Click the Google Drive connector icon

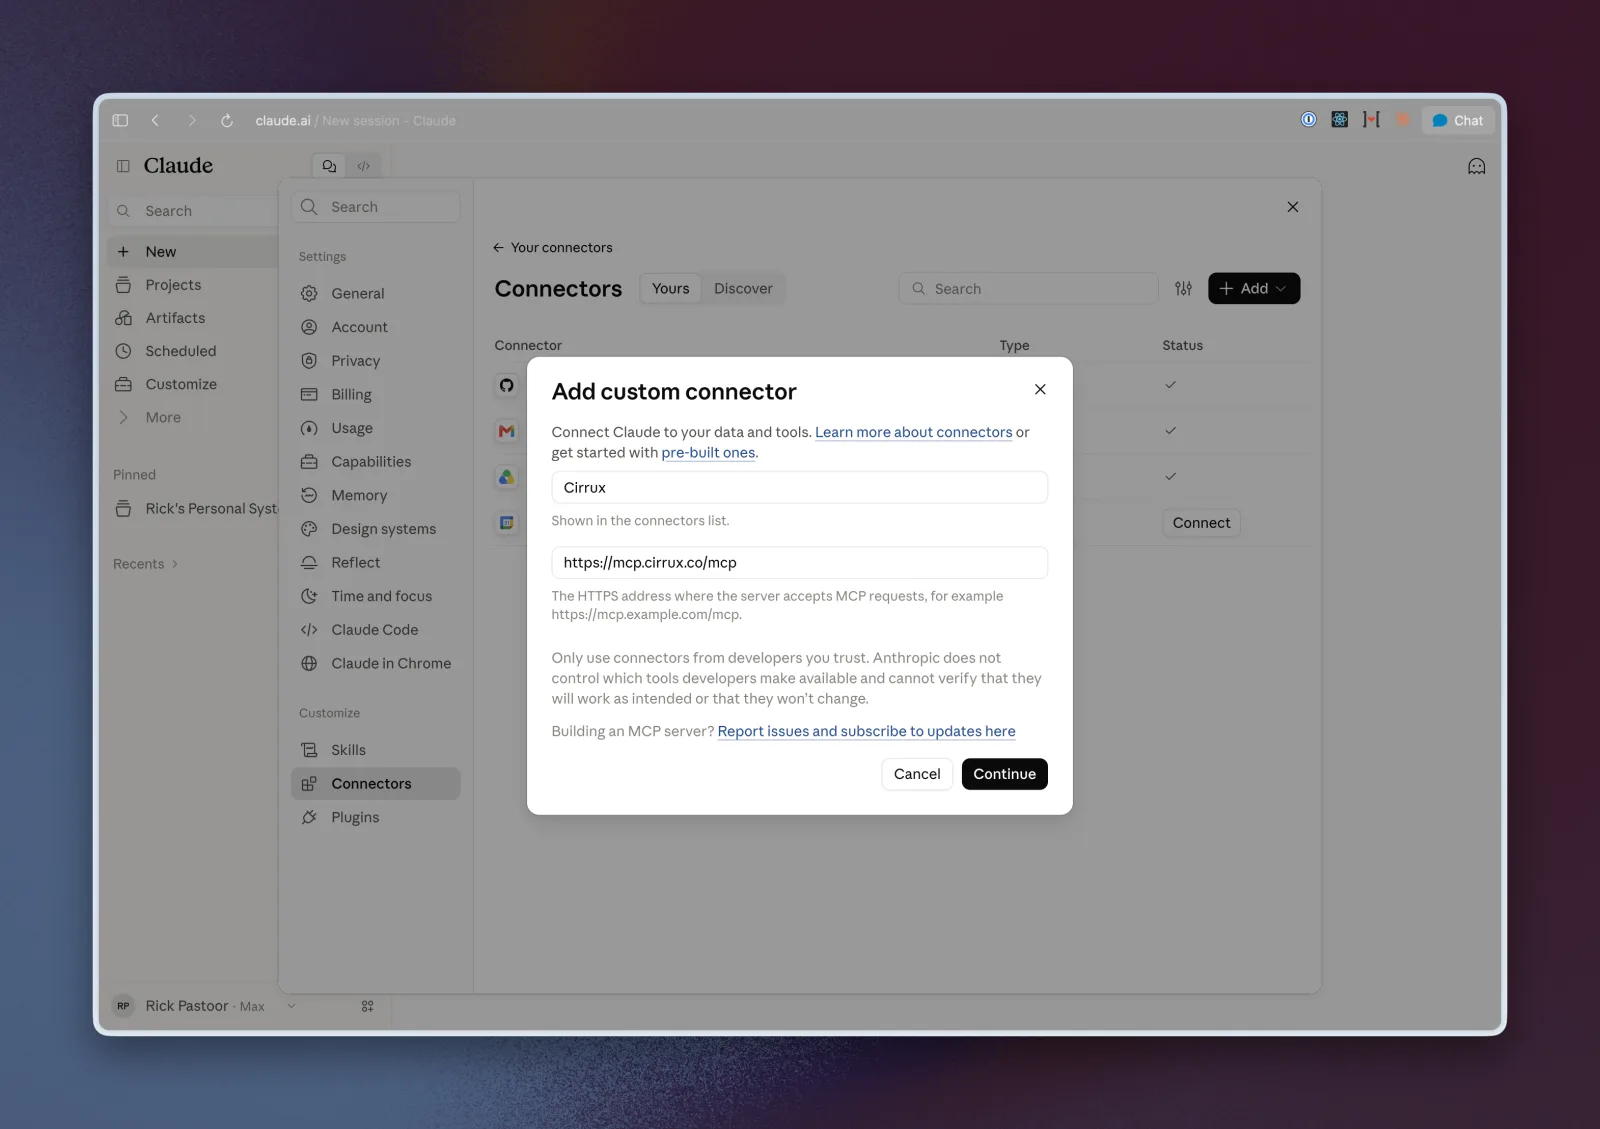coord(507,478)
